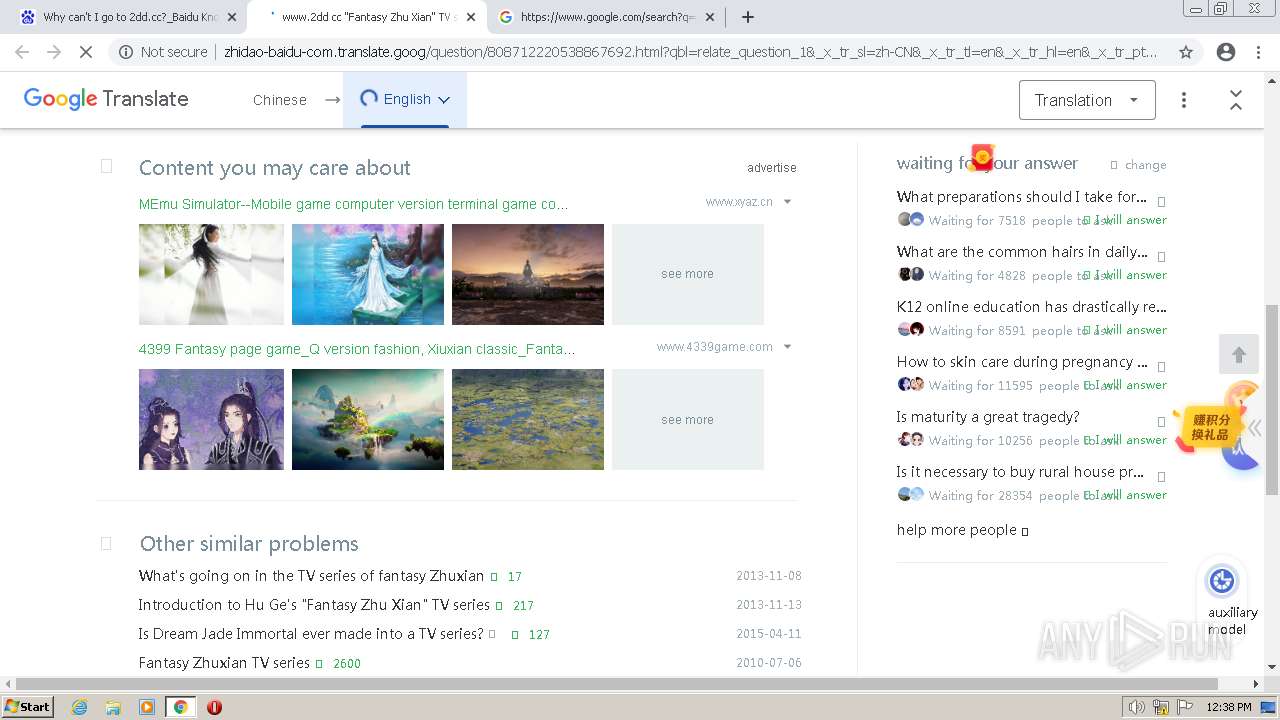This screenshot has width=1280, height=720.
Task: Open 'Is maturity a great tragedy?' question
Action: point(988,417)
